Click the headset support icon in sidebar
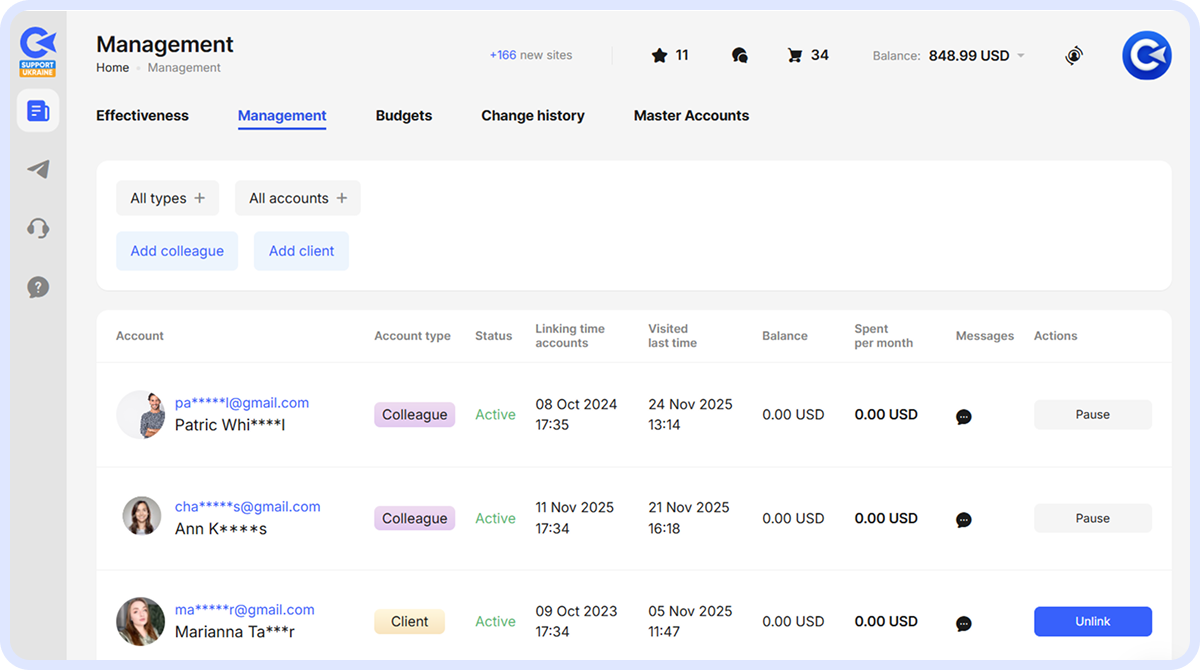Image resolution: width=1200 pixels, height=670 pixels. 37,228
